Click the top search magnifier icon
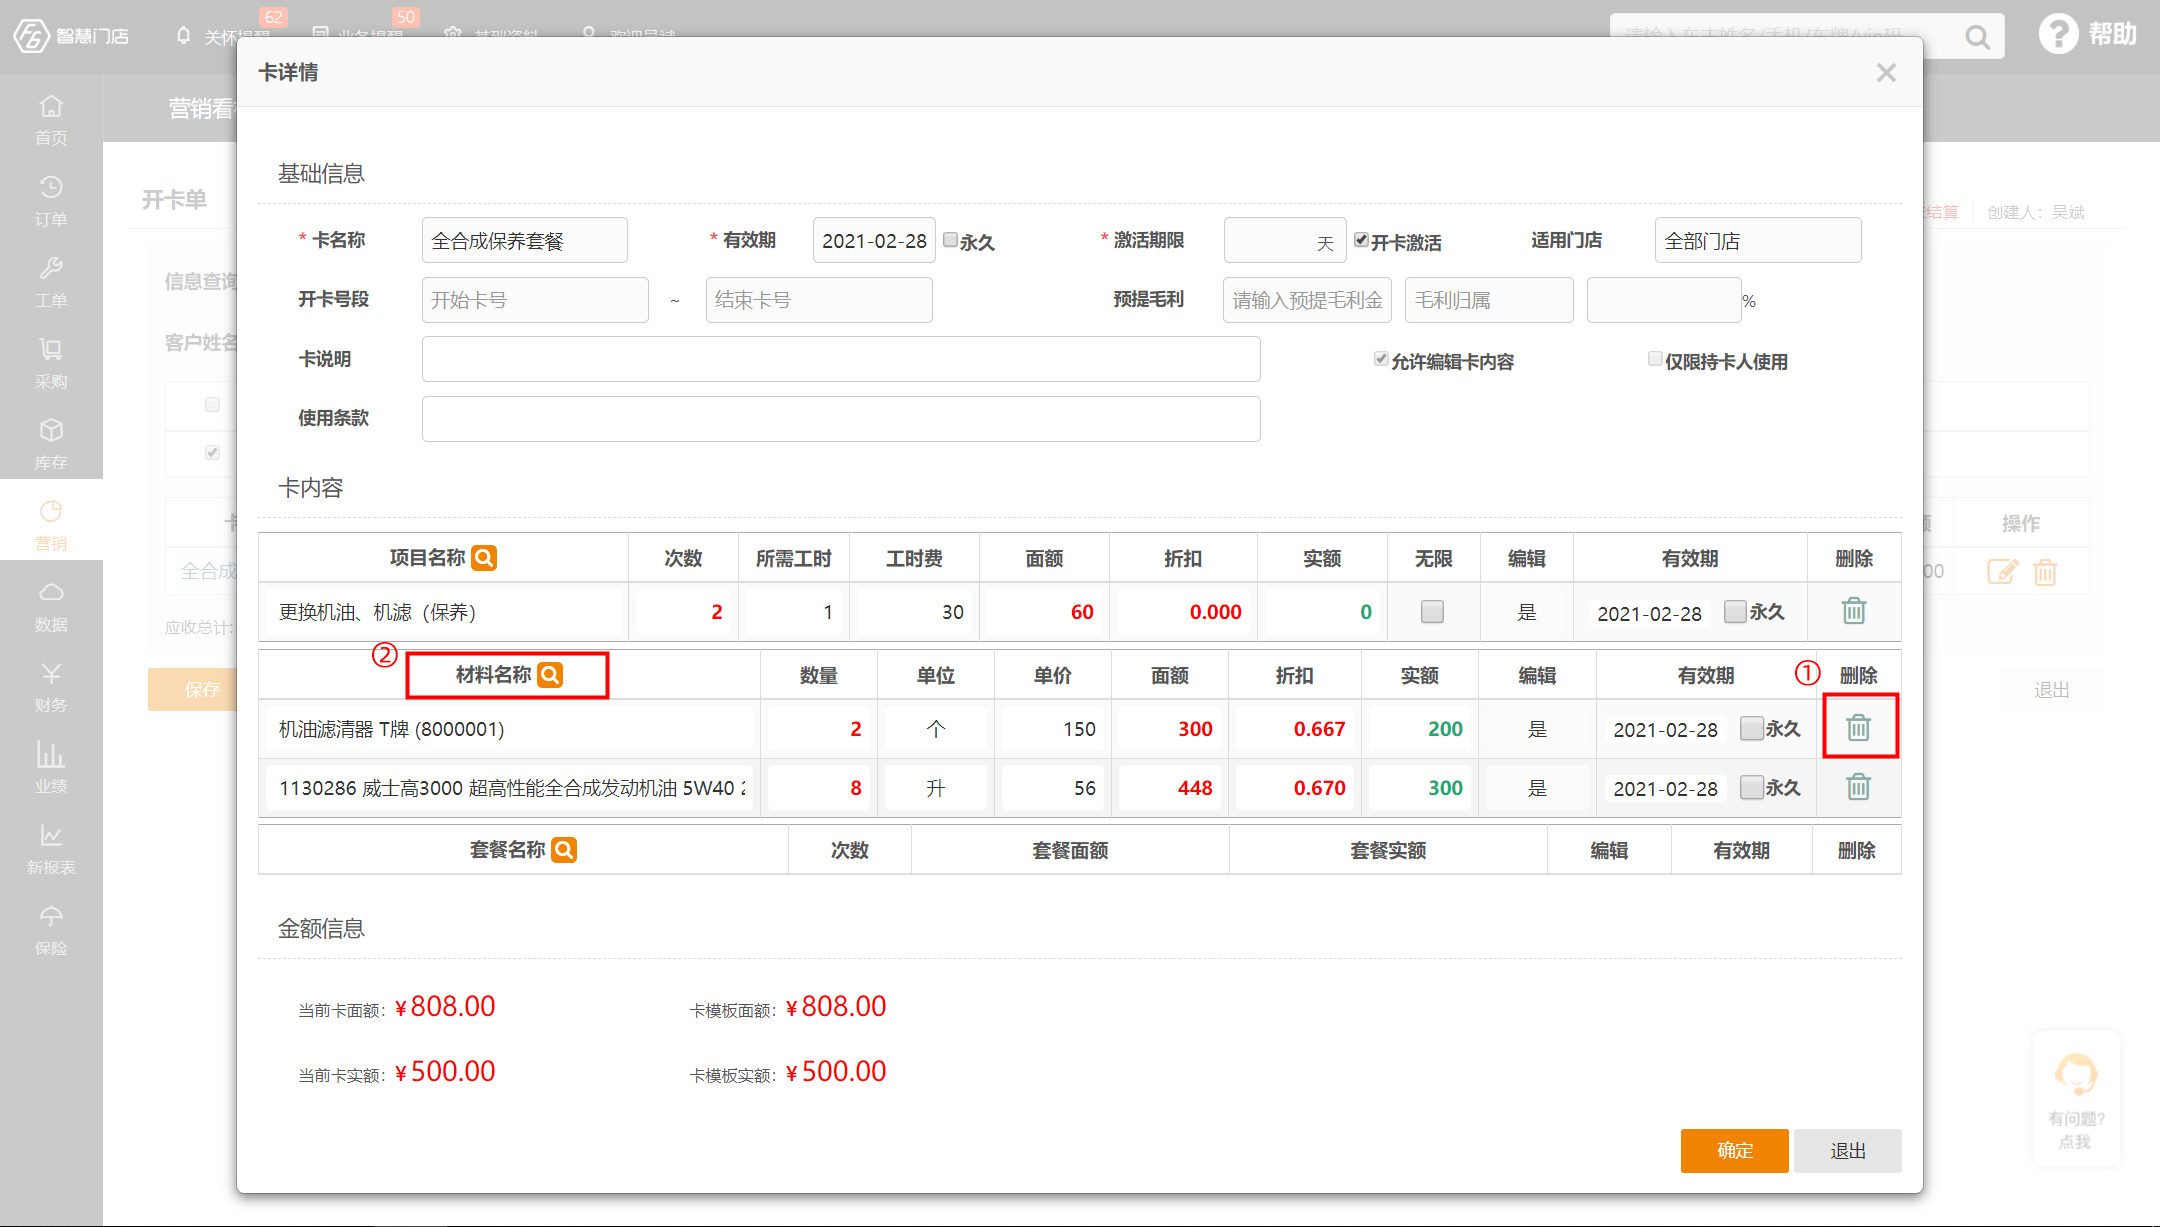Image resolution: width=2160 pixels, height=1227 pixels. (x=1977, y=37)
